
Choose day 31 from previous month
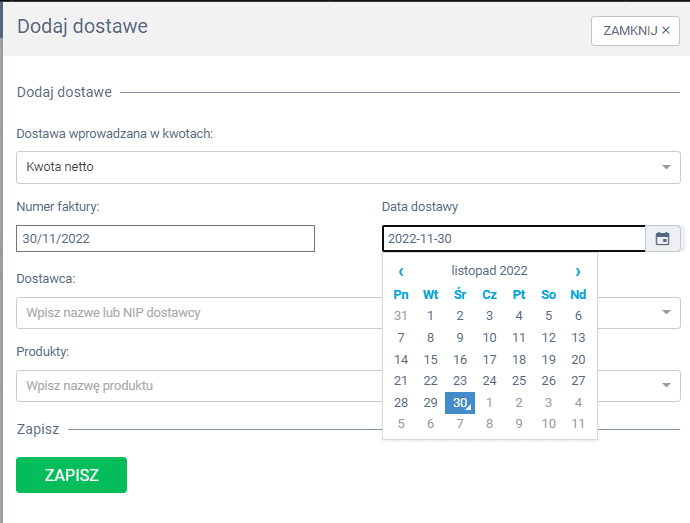click(401, 316)
